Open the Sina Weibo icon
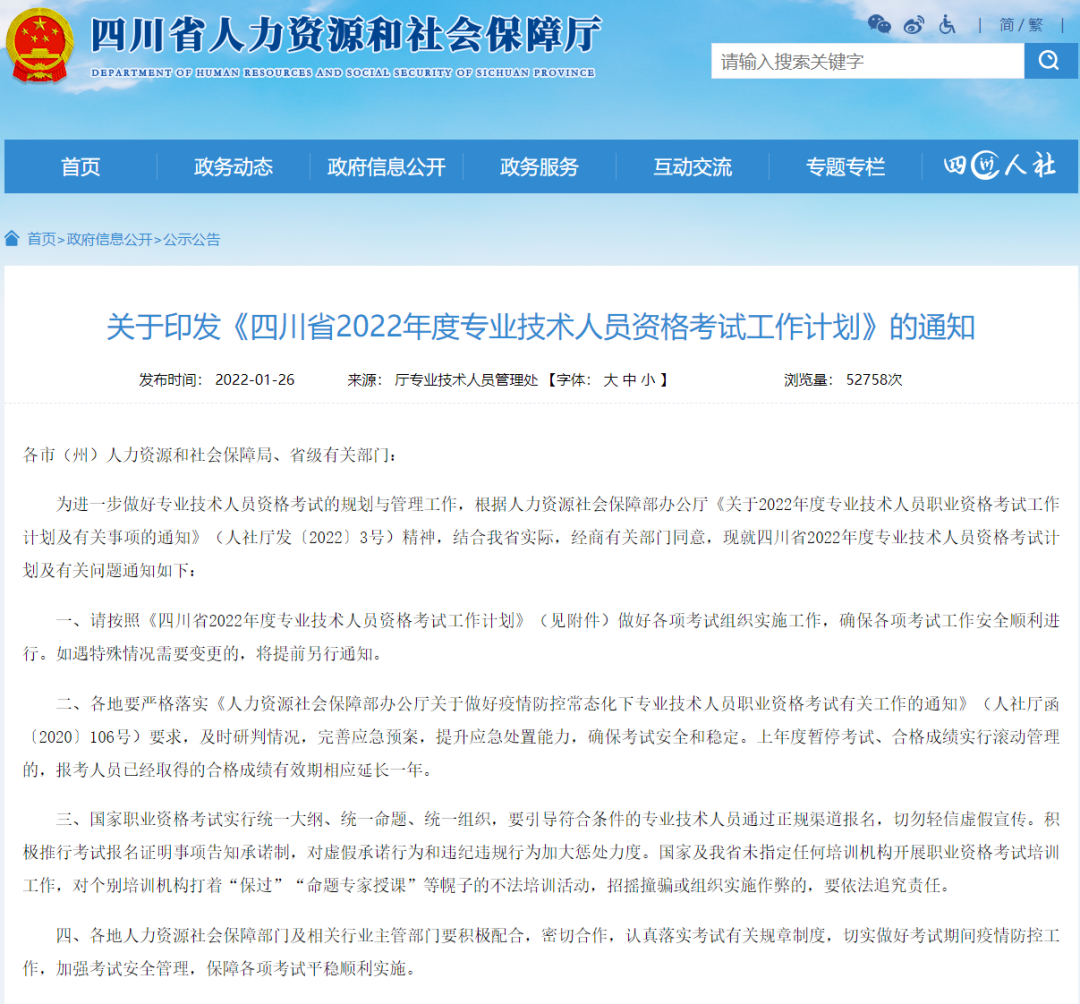The width and height of the screenshot is (1080, 1004). pyautogui.click(x=913, y=24)
